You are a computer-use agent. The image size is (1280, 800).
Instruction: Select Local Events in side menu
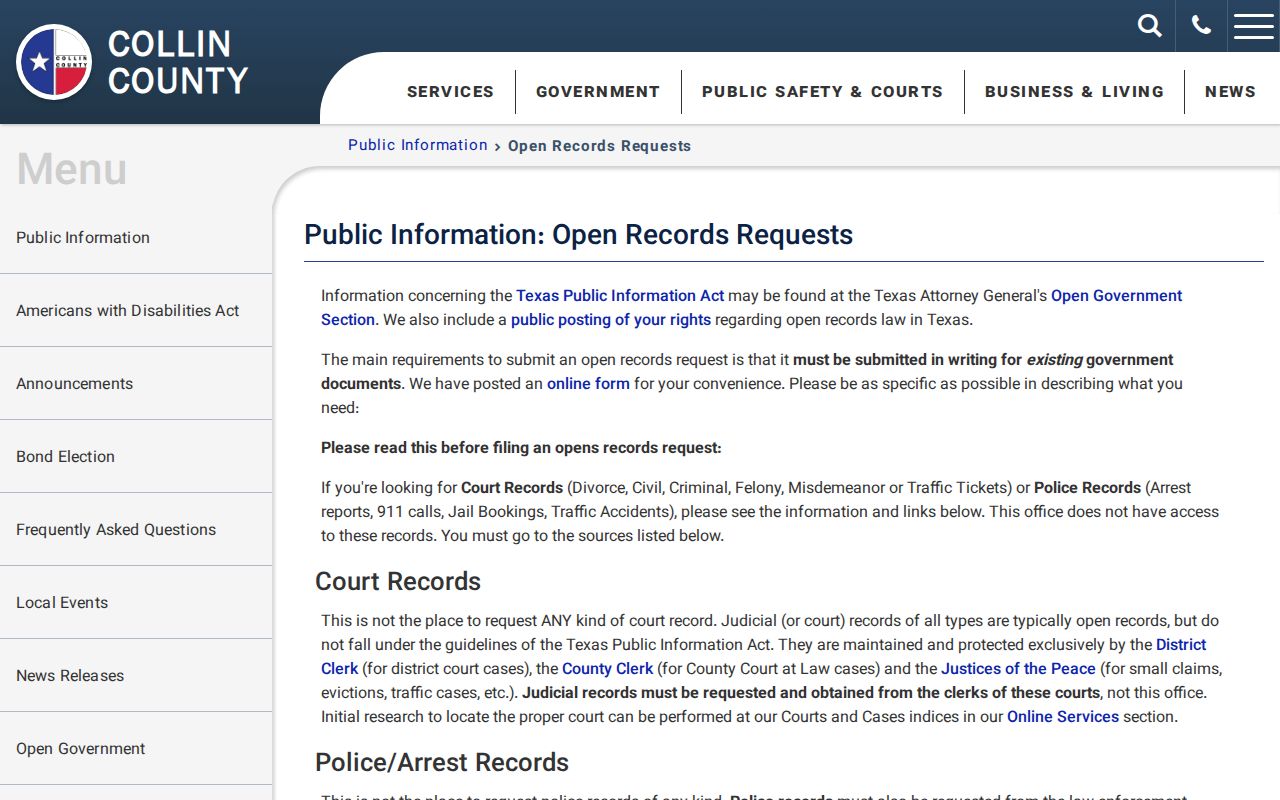point(136,602)
